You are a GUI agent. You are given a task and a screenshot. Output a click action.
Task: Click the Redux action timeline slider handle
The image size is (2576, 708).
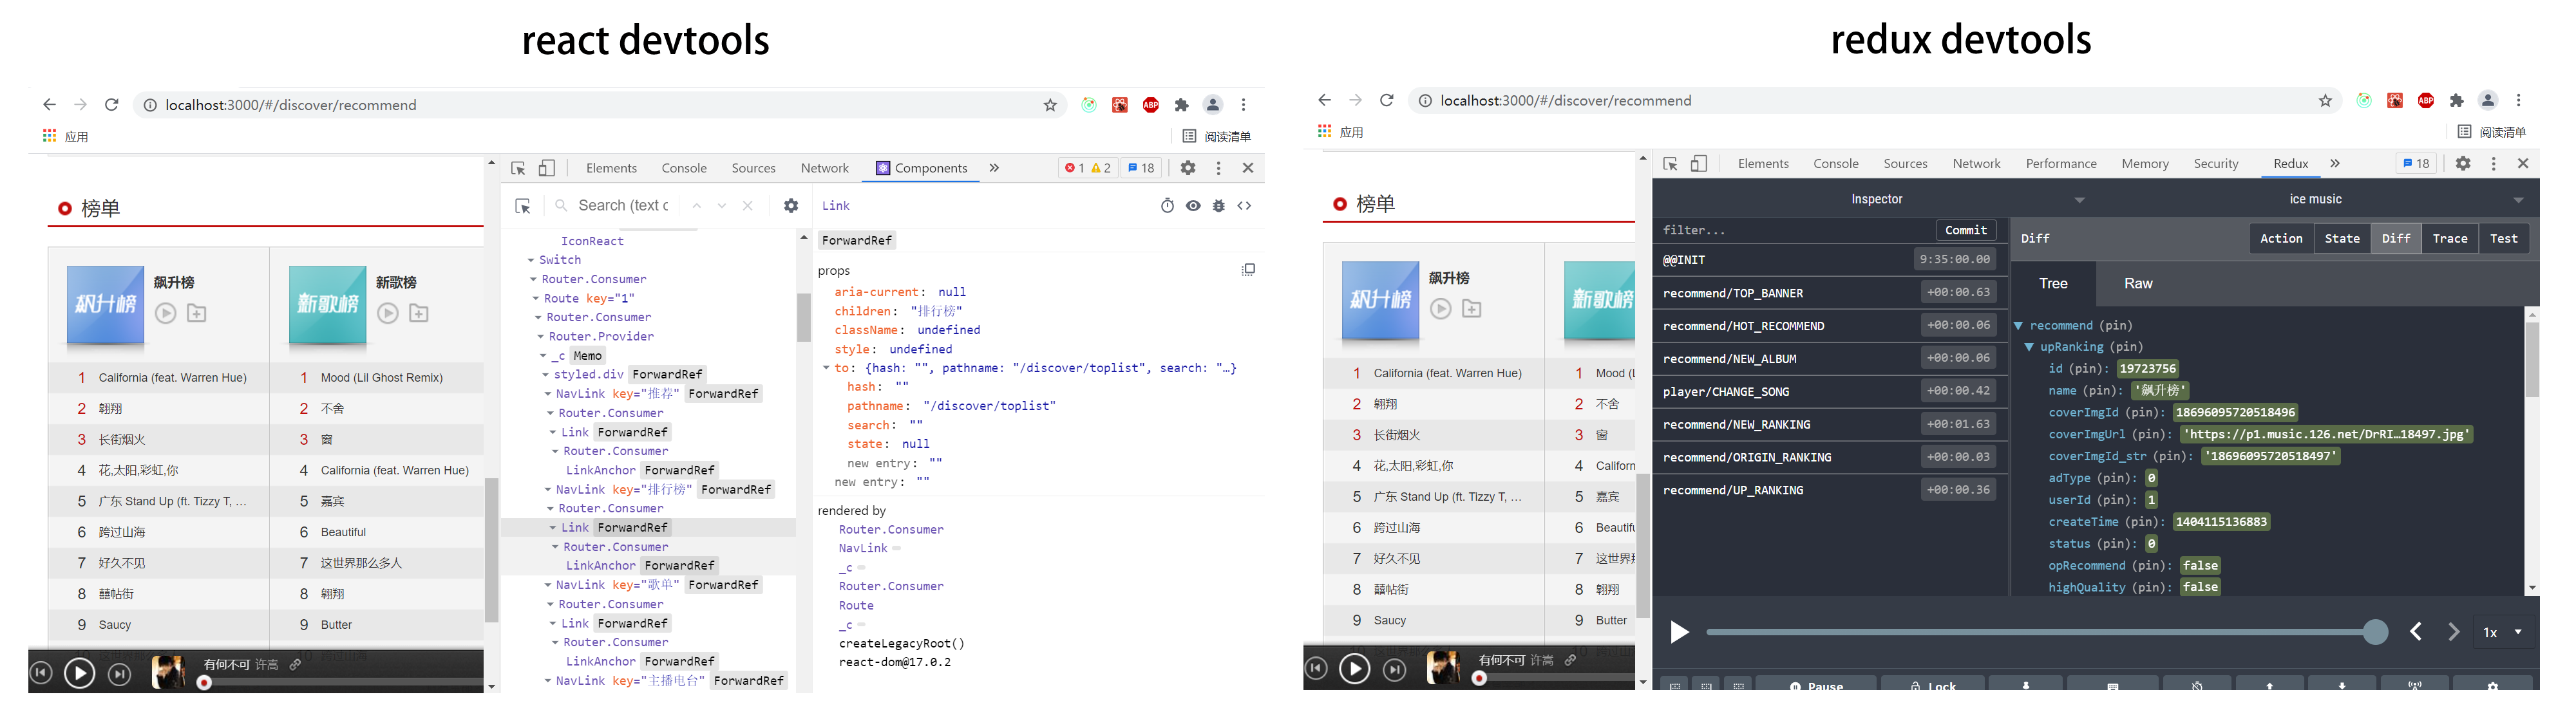(x=2375, y=632)
